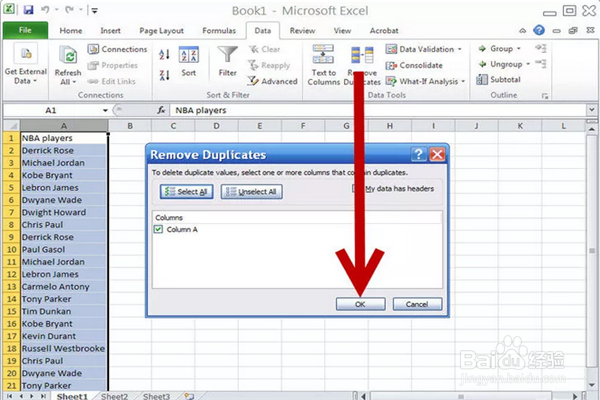Click next sheet navigation arrow

pyautogui.click(x=32, y=396)
